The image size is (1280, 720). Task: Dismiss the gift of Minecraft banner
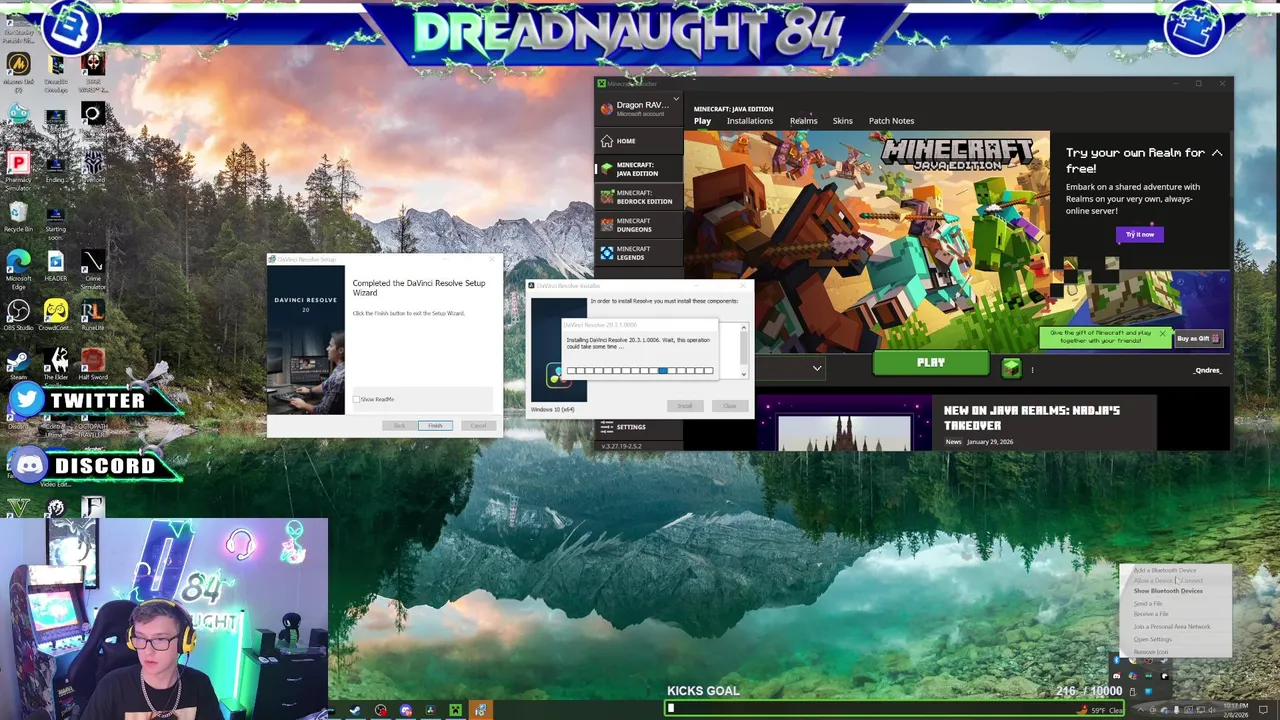pos(1162,333)
